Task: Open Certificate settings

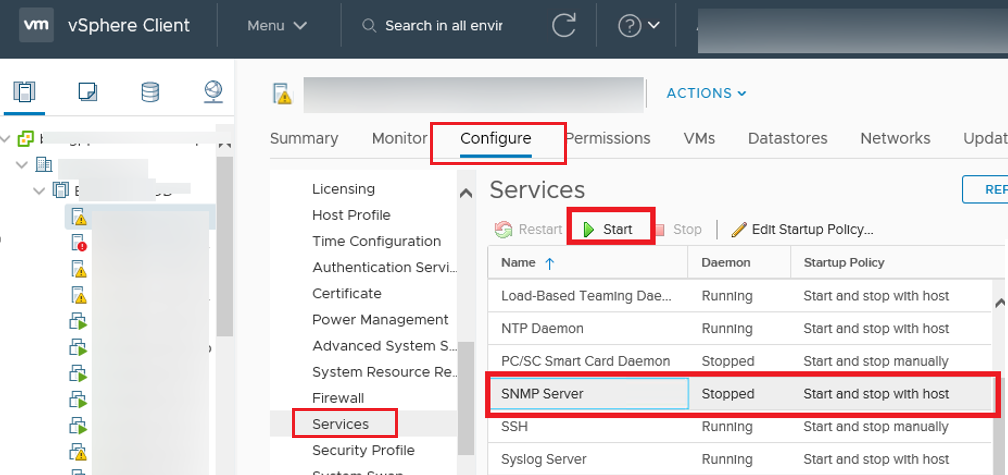Action: pyautogui.click(x=346, y=293)
